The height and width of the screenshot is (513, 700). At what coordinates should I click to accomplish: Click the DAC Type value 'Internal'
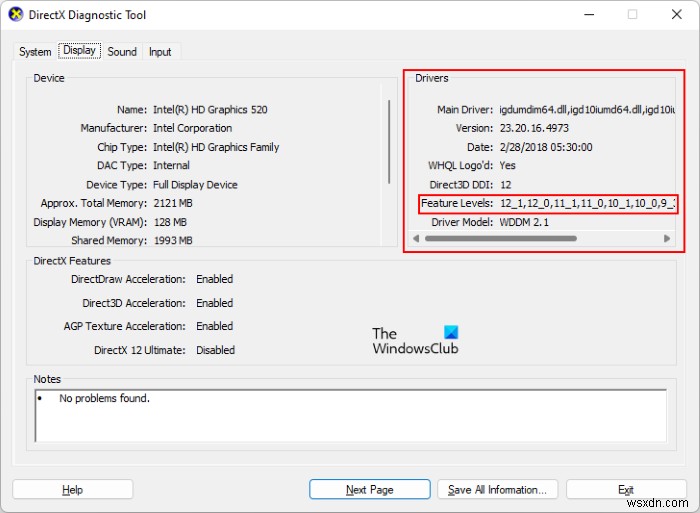(171, 166)
